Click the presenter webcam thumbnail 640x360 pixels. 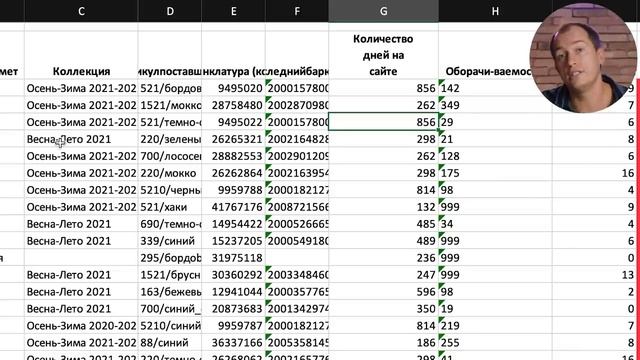click(584, 58)
